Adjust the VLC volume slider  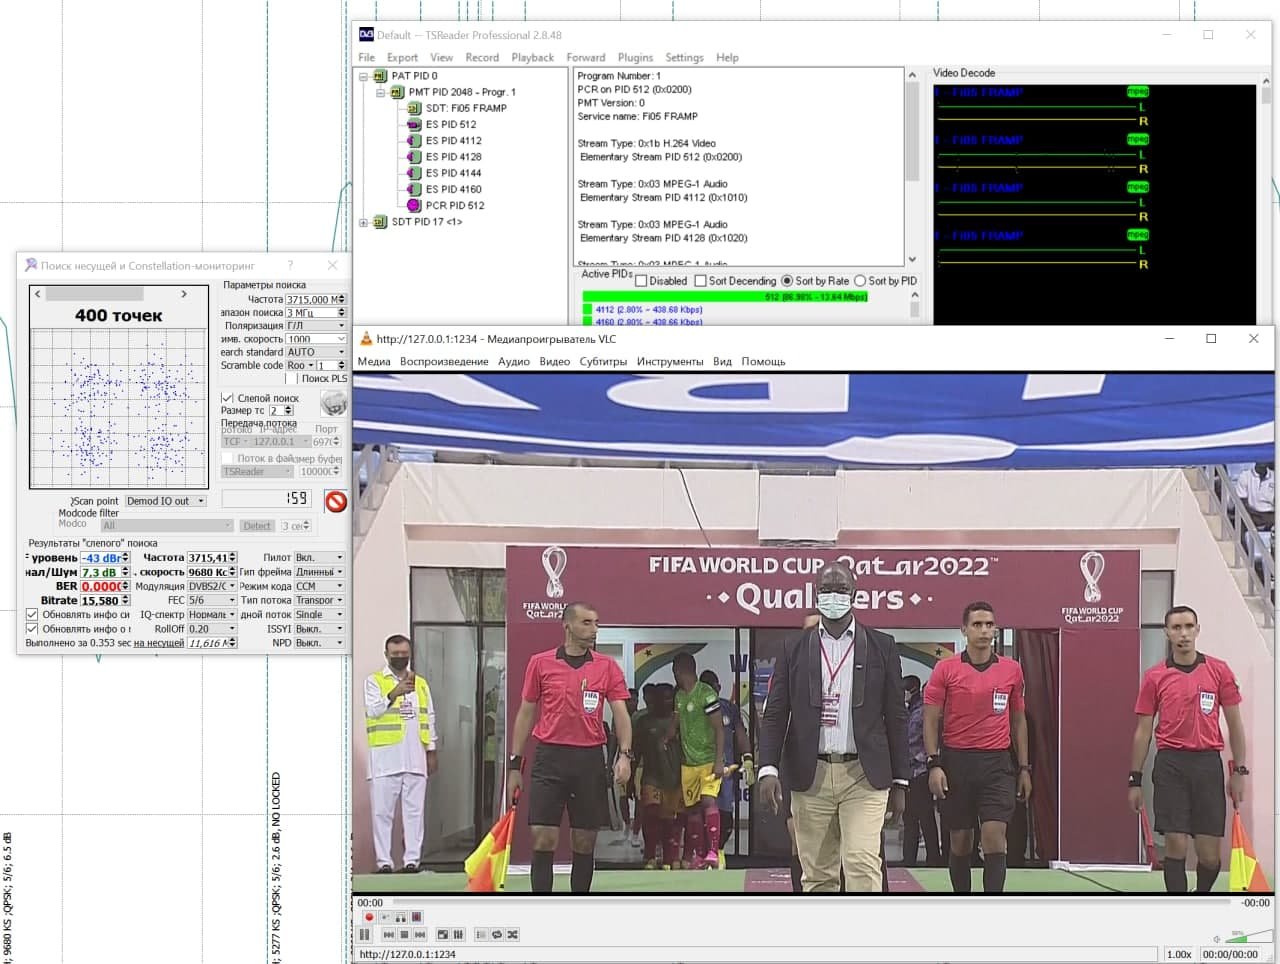pos(1242,938)
